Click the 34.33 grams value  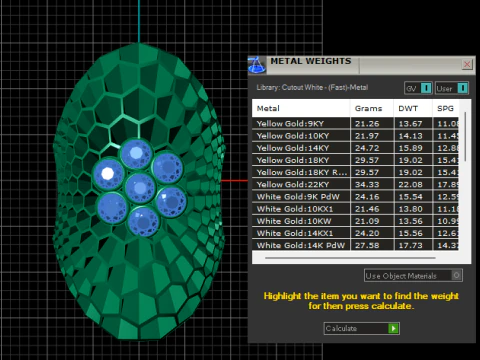click(x=367, y=185)
